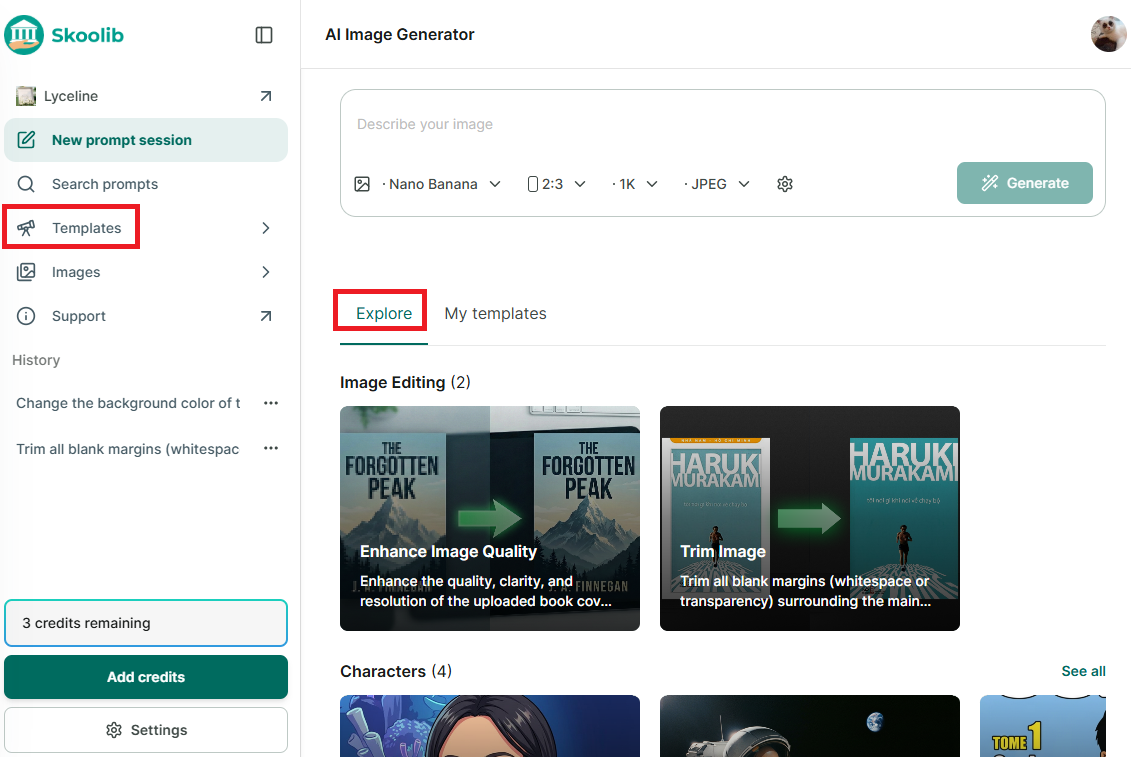The width and height of the screenshot is (1131, 757).
Task: Click the New prompt session pencil icon
Action: (x=26, y=140)
